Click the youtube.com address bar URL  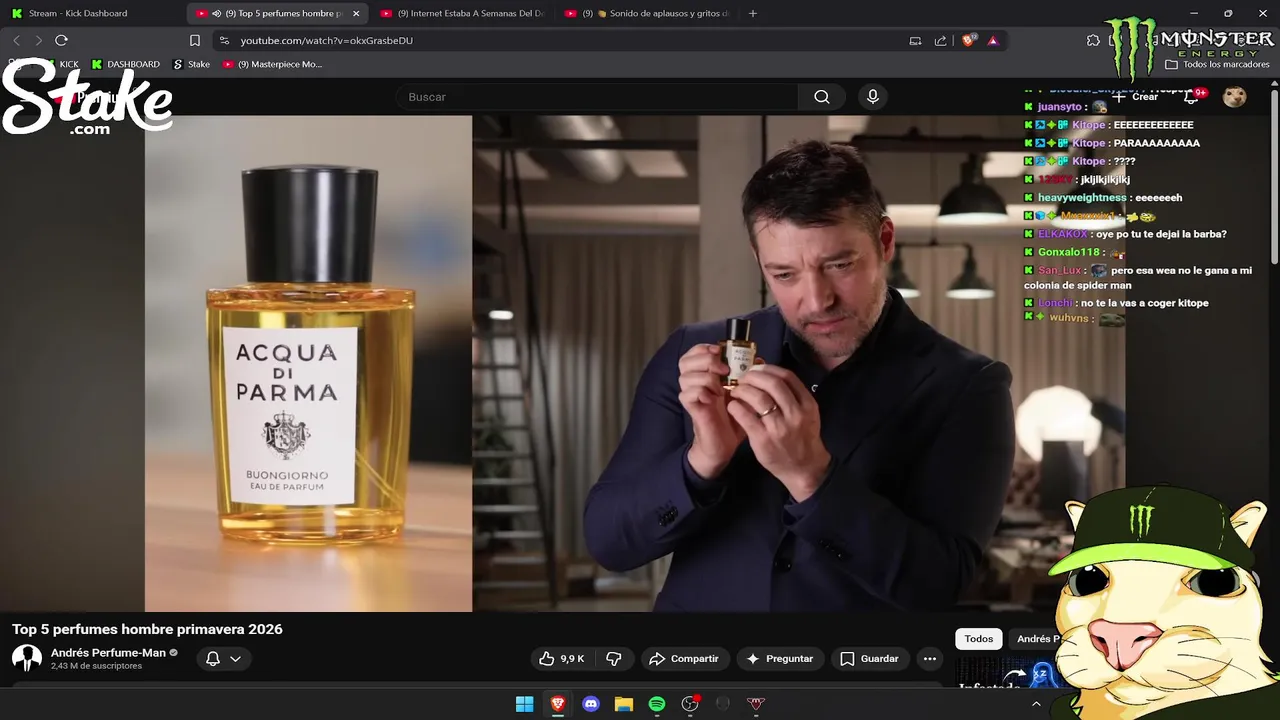[327, 40]
